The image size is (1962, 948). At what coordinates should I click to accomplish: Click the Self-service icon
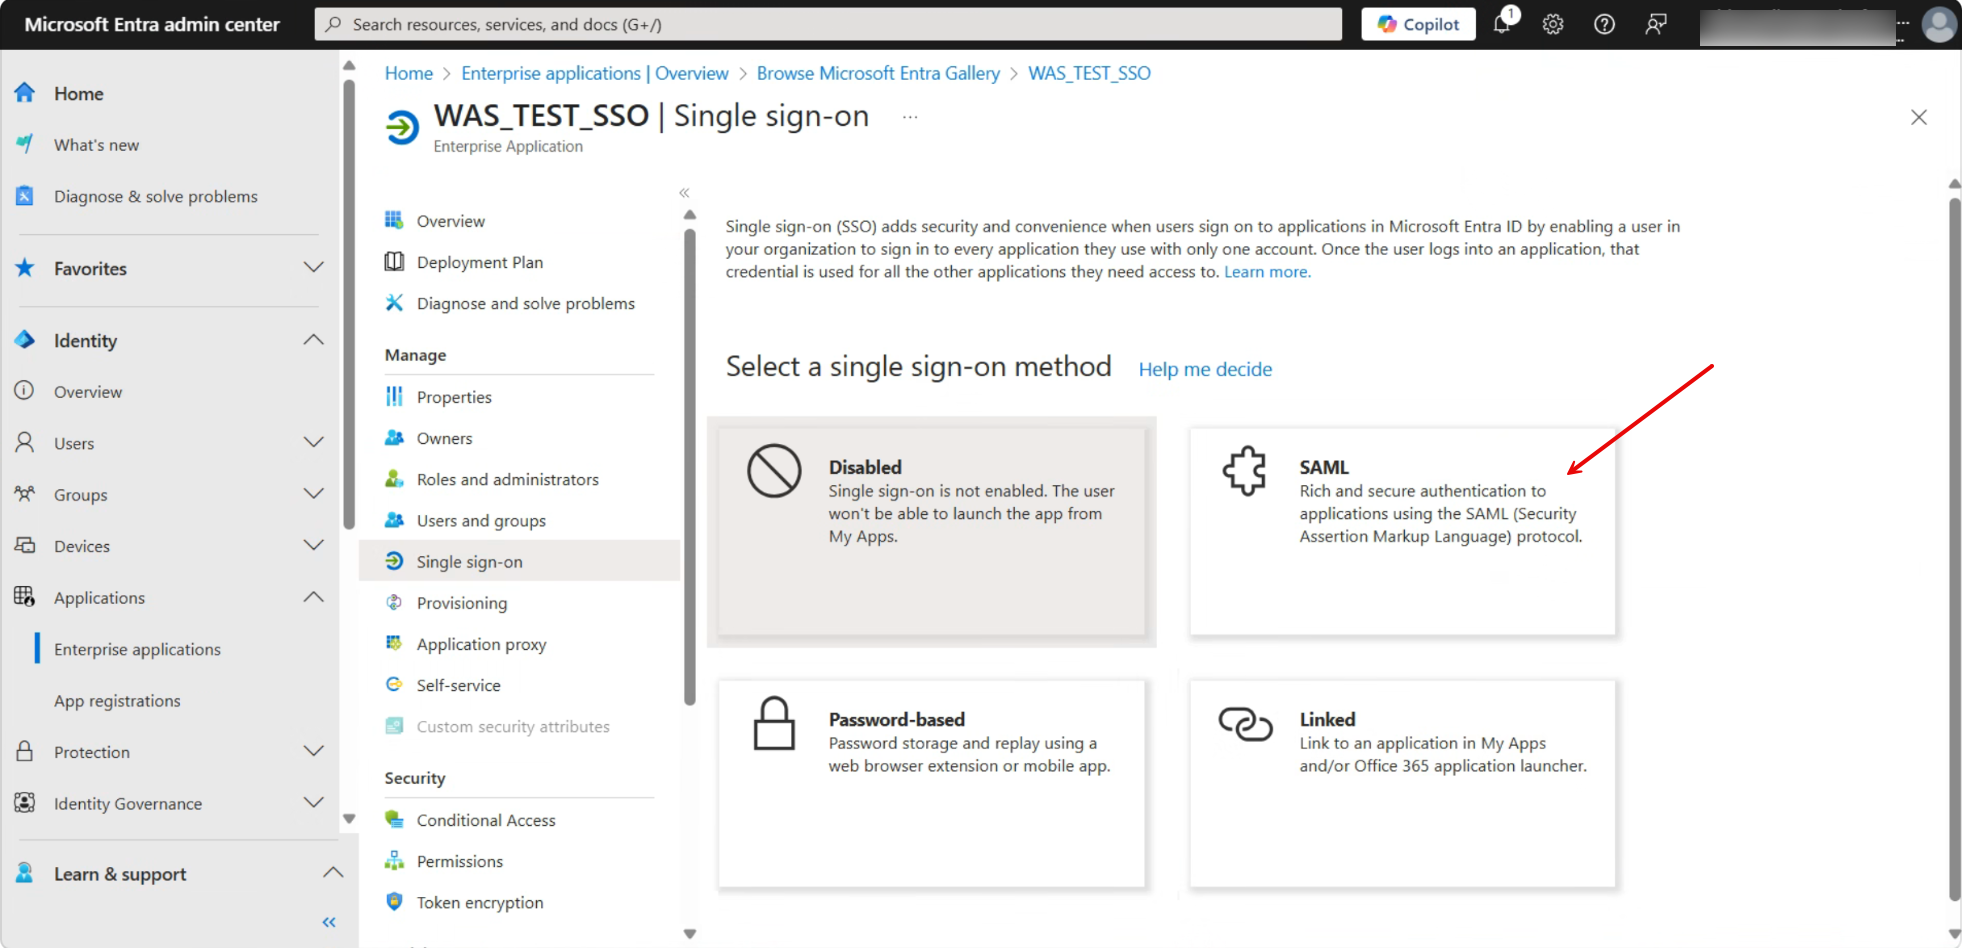point(394,684)
